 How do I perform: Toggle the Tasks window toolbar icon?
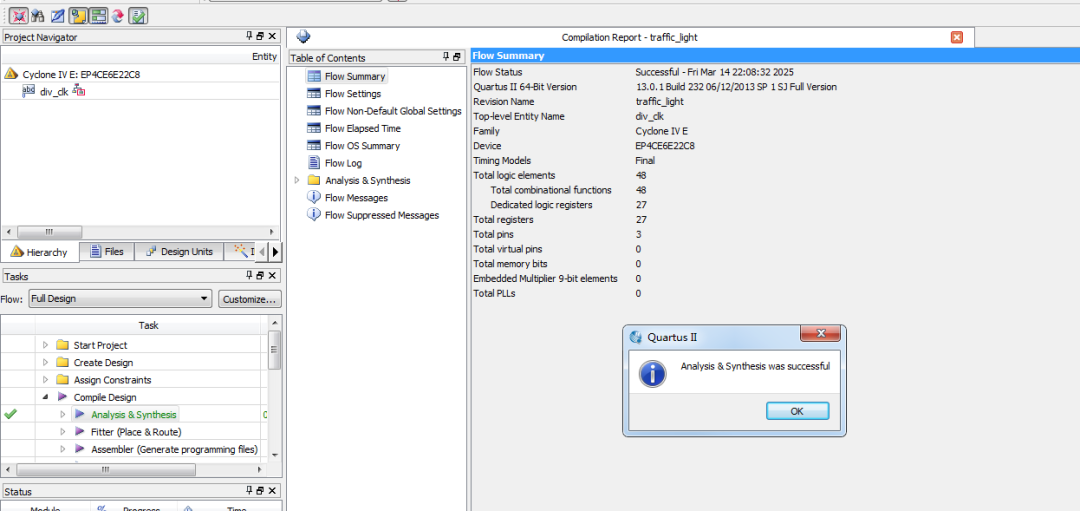[x=98, y=15]
